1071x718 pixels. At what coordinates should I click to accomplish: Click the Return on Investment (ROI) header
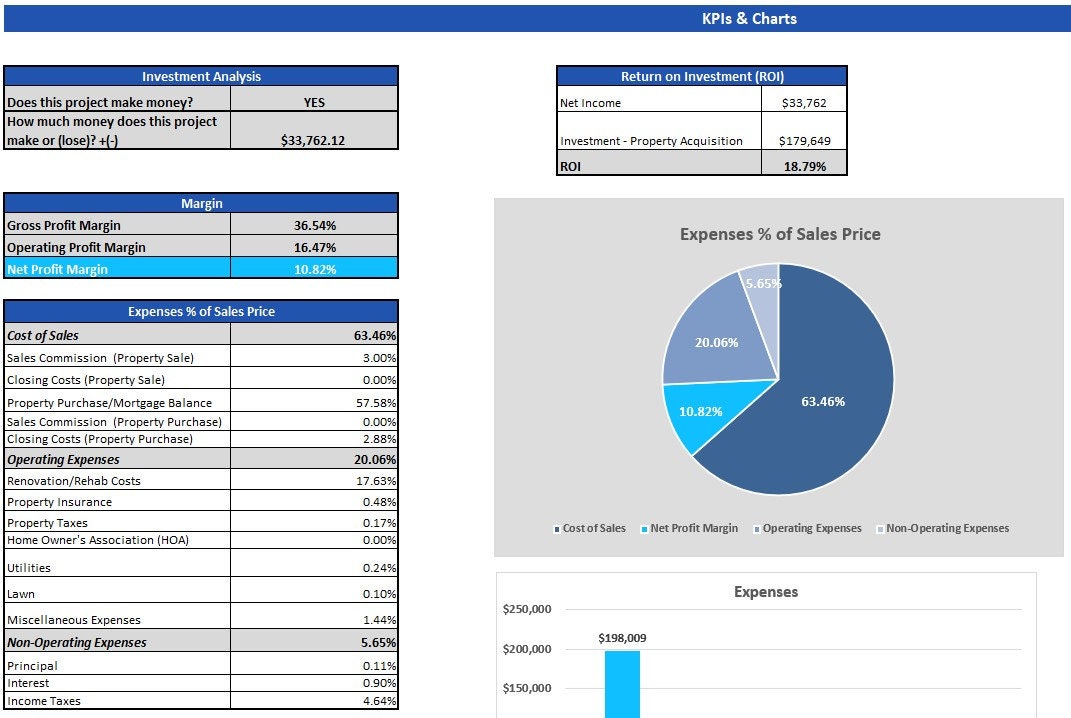[701, 76]
